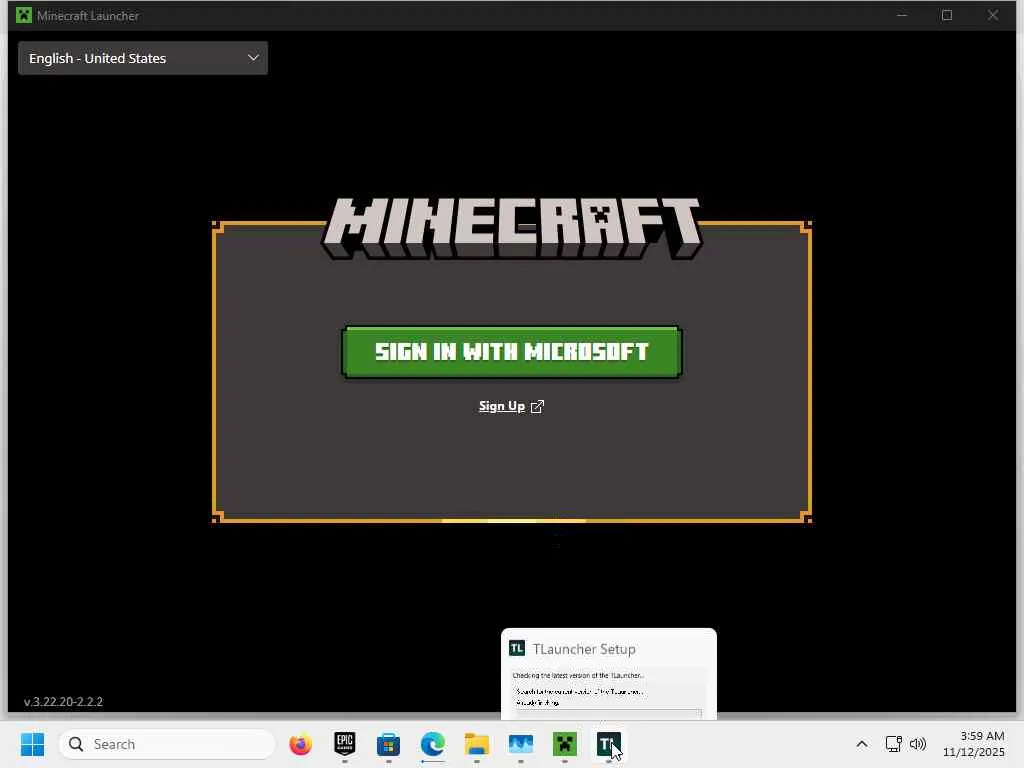Open Epic Games Launcher from the taskbar
The height and width of the screenshot is (768, 1024).
pos(345,744)
